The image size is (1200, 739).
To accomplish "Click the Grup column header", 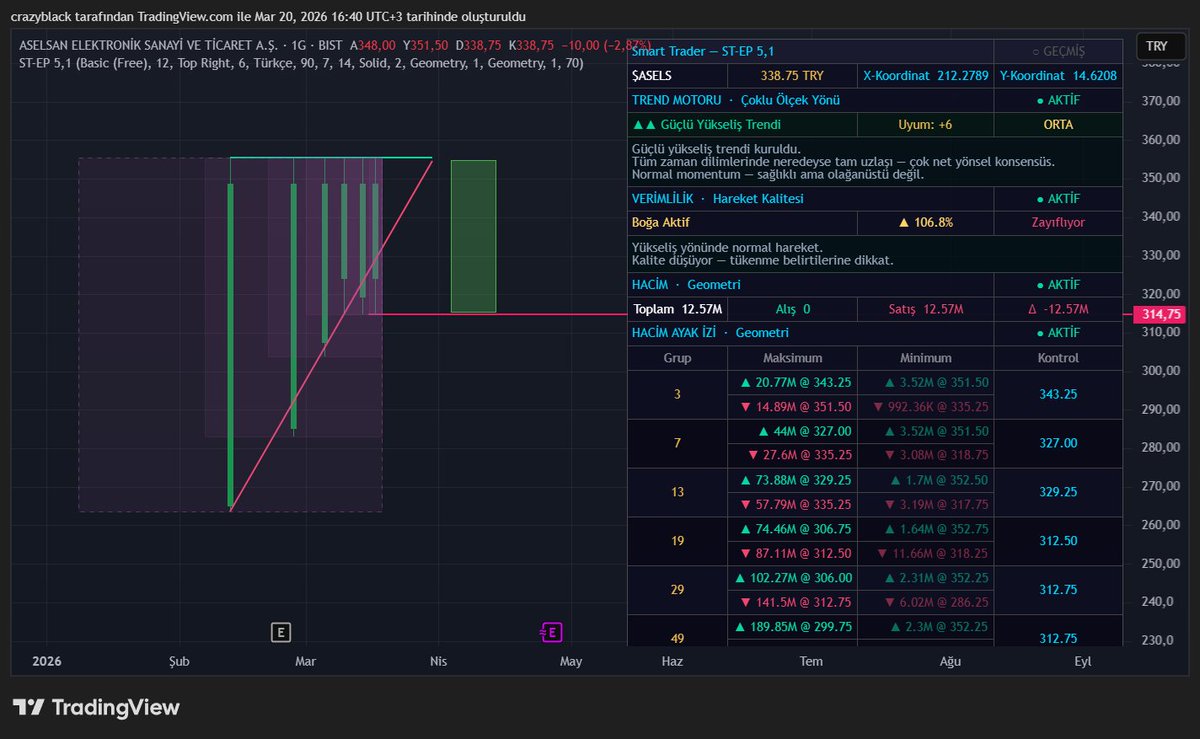I will point(677,358).
